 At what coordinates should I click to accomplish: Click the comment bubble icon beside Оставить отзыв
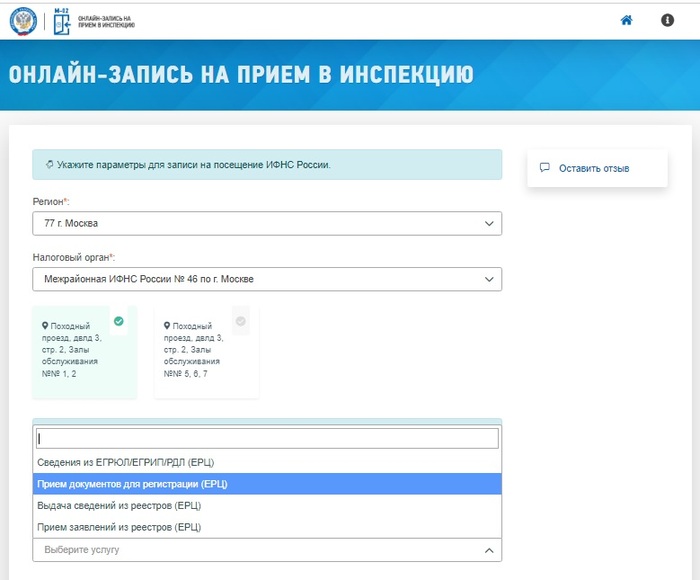(545, 168)
